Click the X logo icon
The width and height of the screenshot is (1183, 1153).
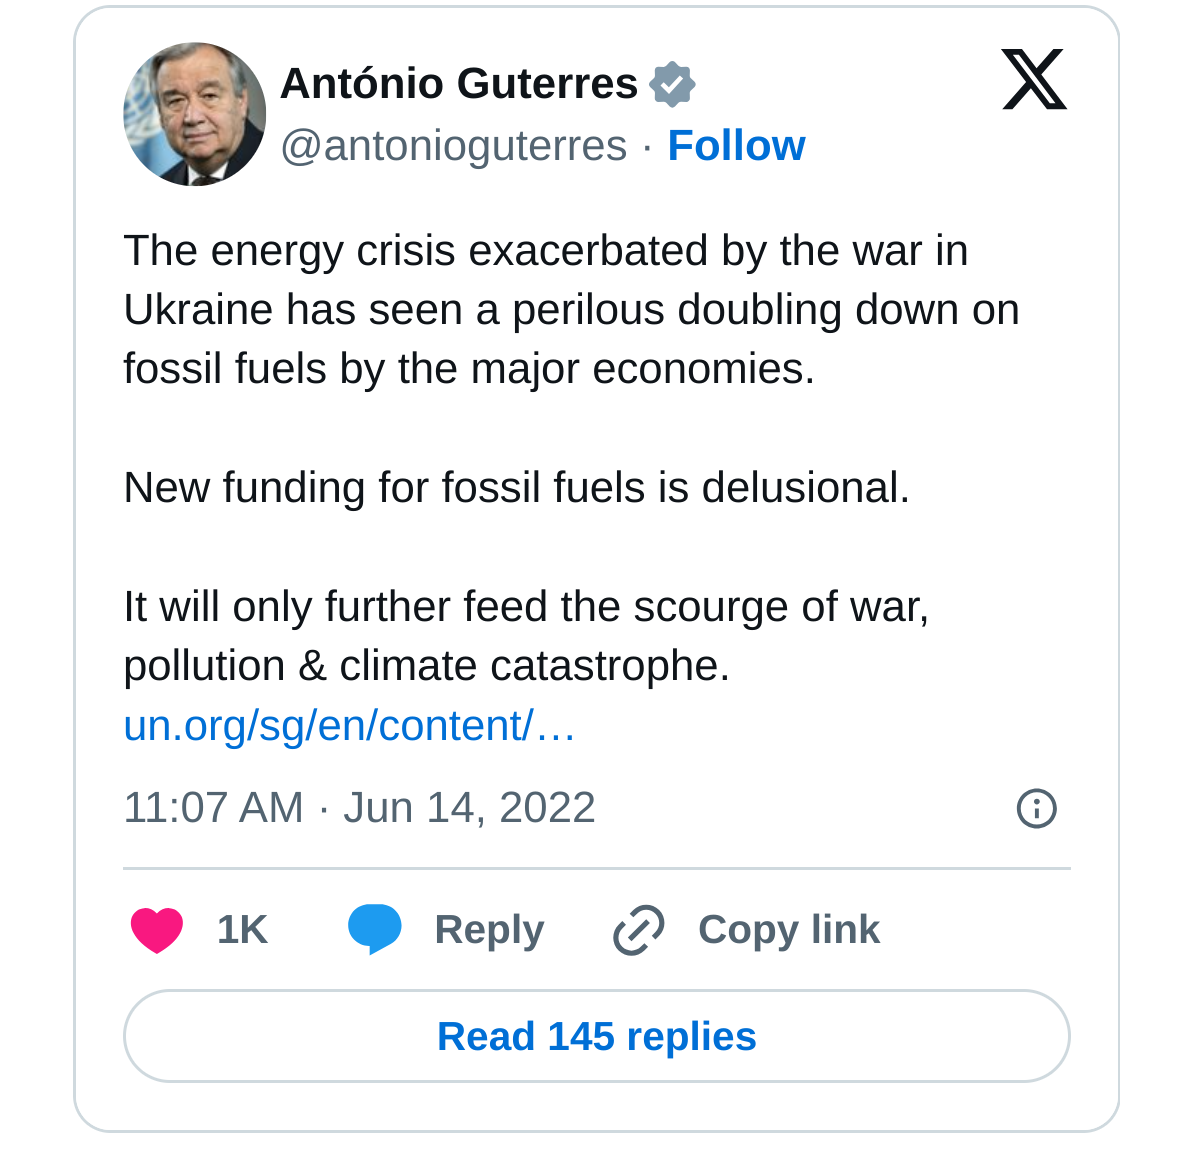(x=1034, y=79)
